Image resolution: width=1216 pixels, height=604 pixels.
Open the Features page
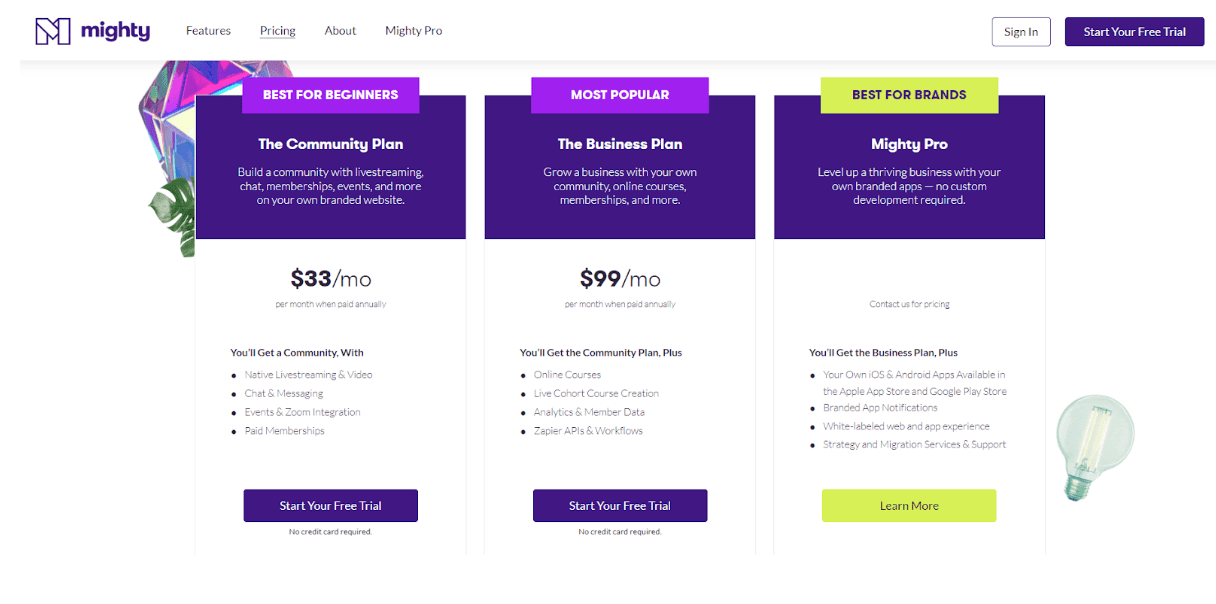(x=208, y=30)
